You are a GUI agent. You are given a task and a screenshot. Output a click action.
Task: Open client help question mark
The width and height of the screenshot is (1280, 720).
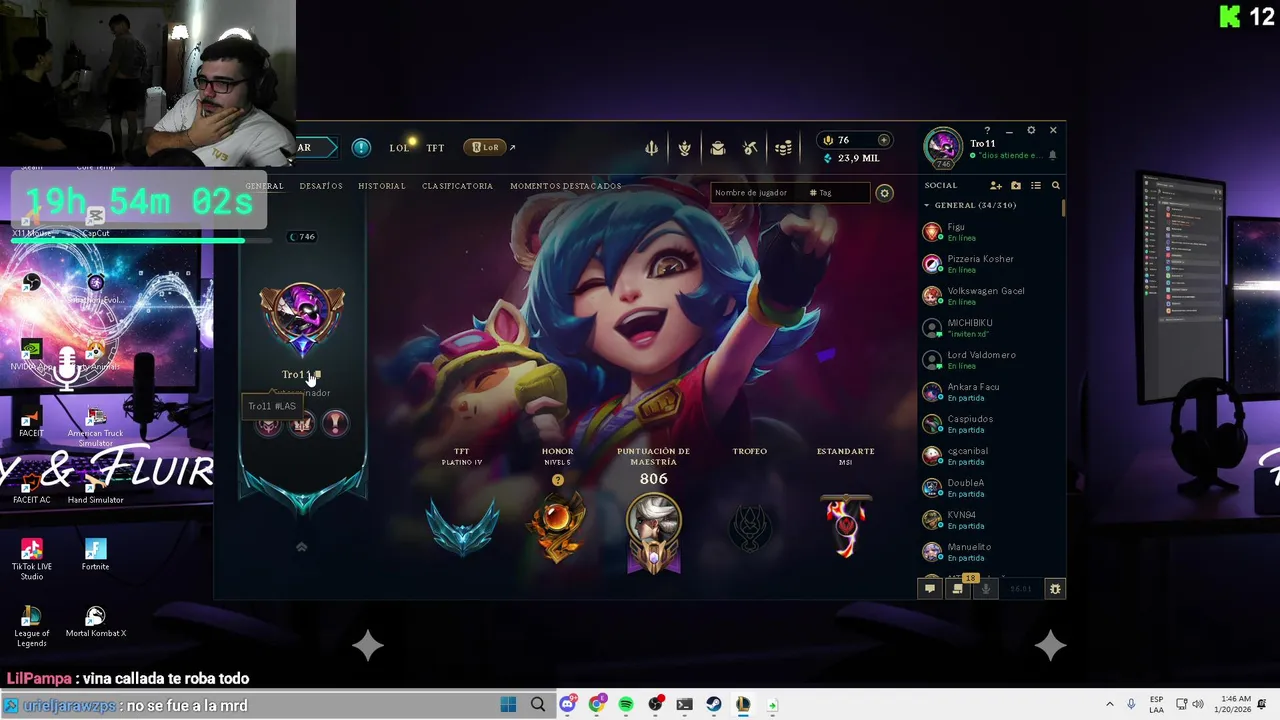[x=987, y=130]
